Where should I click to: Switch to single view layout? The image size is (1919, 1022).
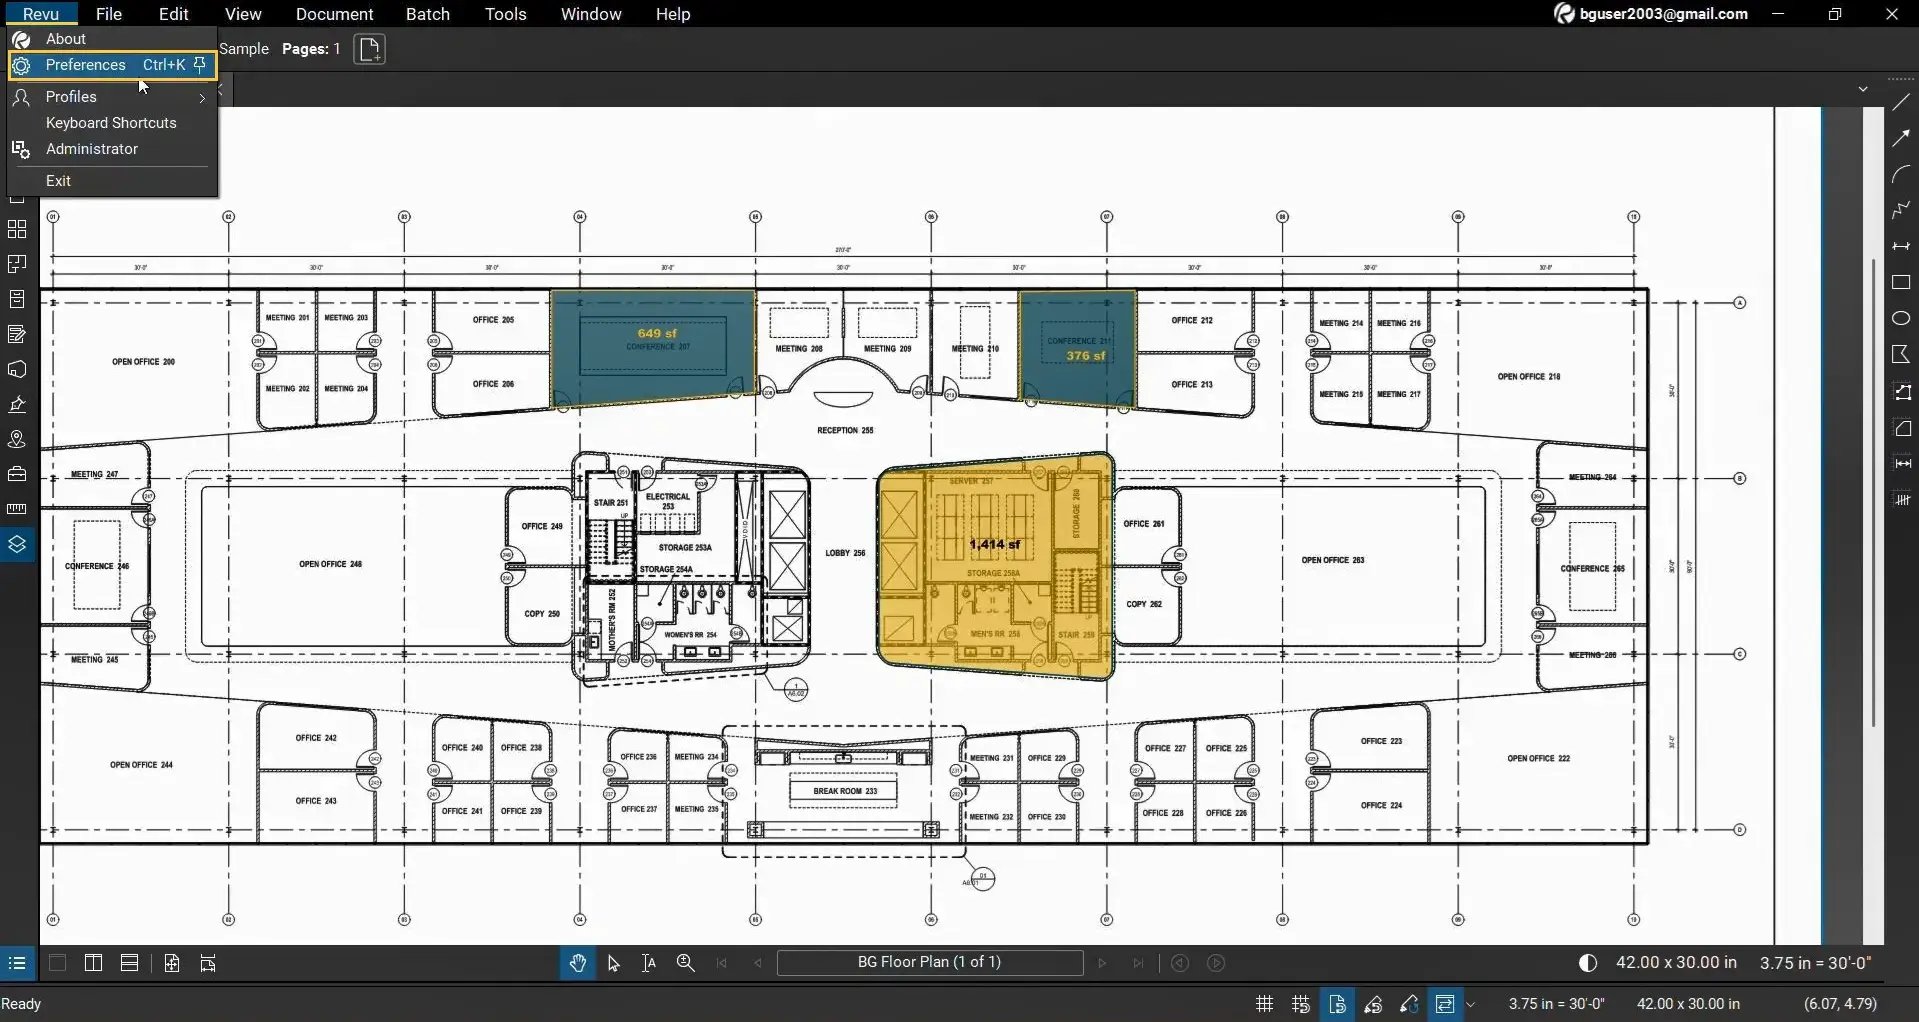[57, 963]
